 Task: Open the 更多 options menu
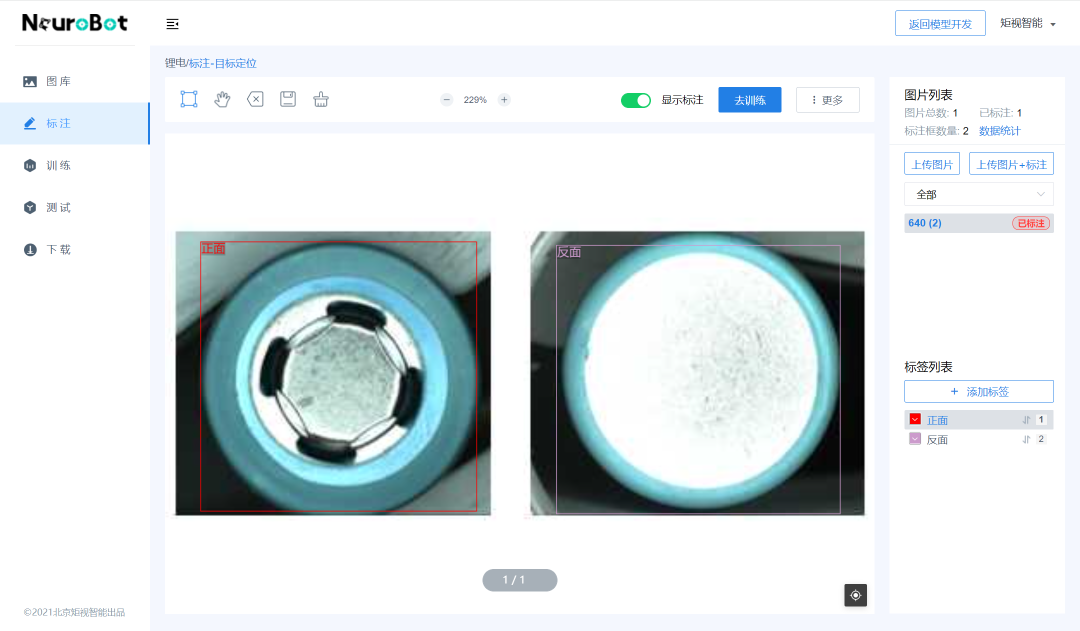click(827, 100)
